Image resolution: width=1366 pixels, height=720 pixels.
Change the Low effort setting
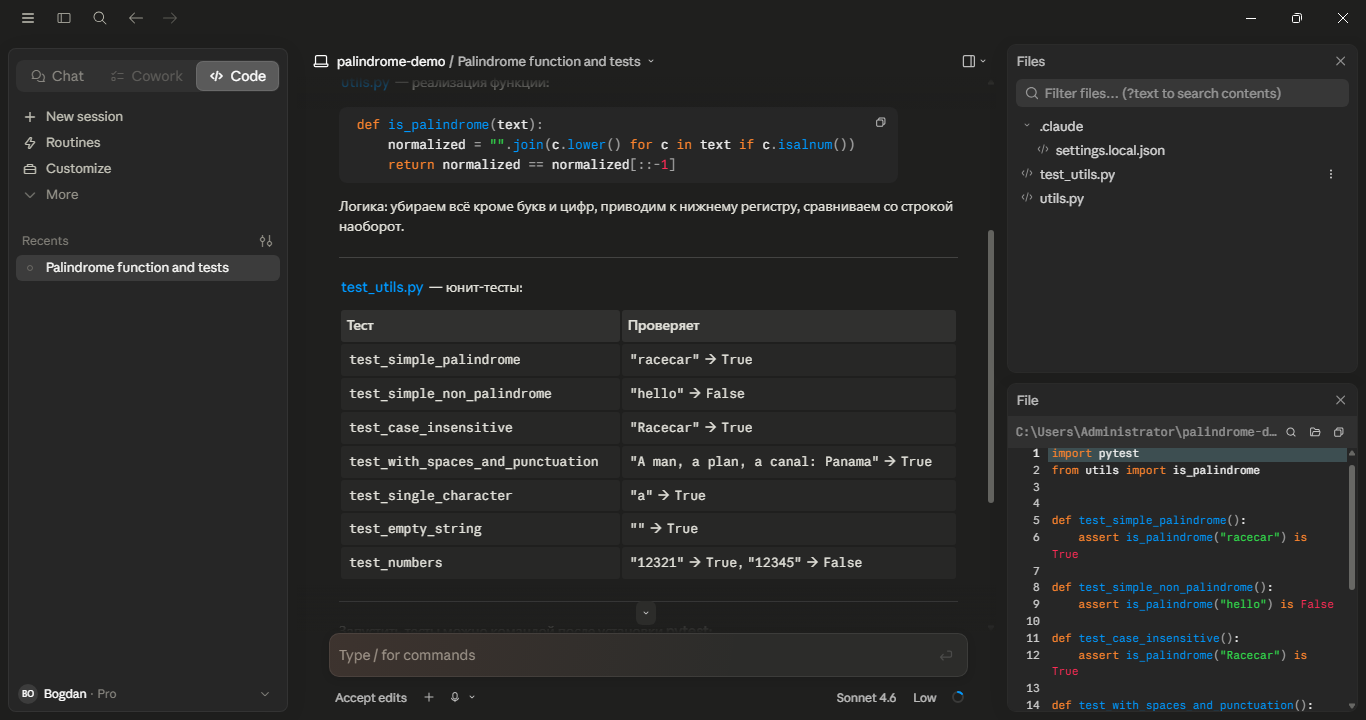[x=925, y=698]
